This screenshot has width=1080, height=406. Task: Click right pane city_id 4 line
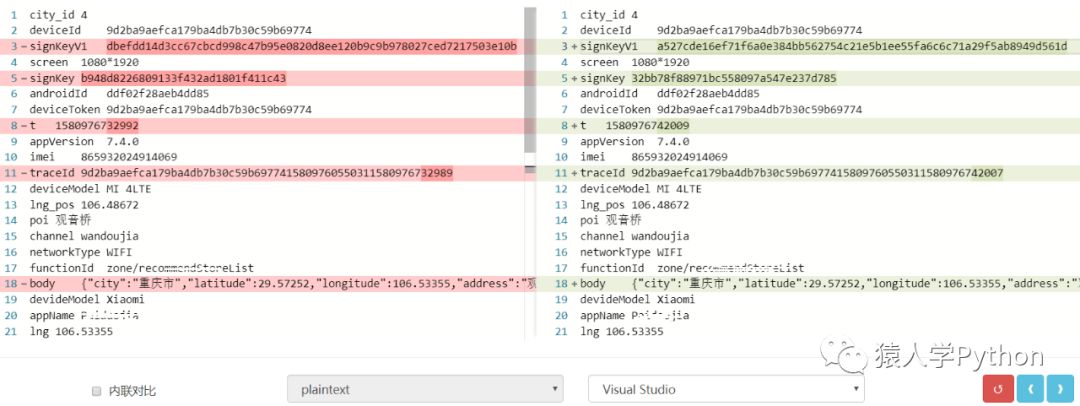click(x=609, y=14)
